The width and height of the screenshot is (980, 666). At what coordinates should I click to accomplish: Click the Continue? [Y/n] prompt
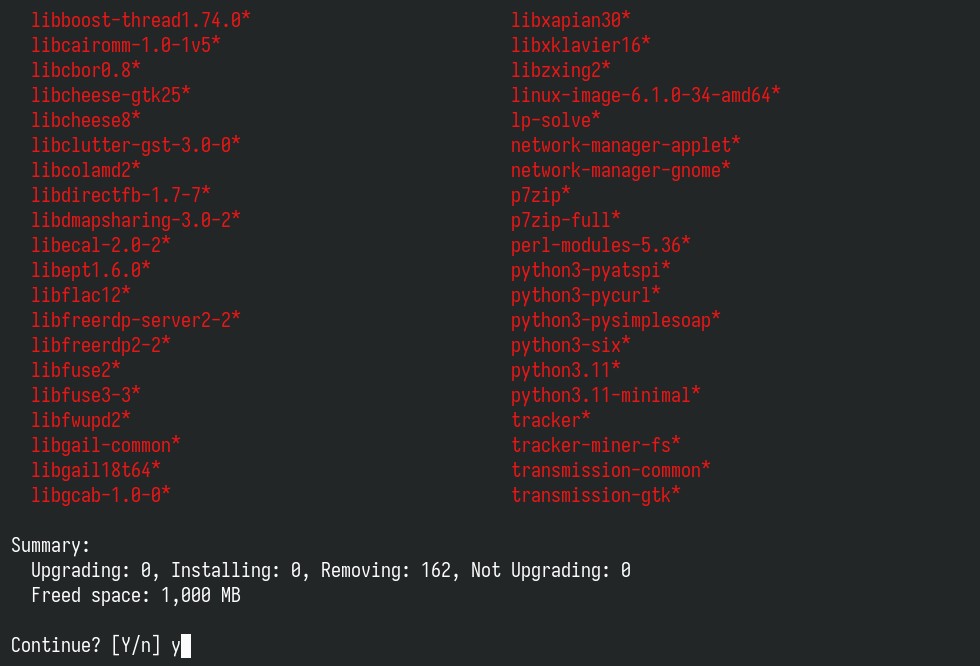[86, 645]
